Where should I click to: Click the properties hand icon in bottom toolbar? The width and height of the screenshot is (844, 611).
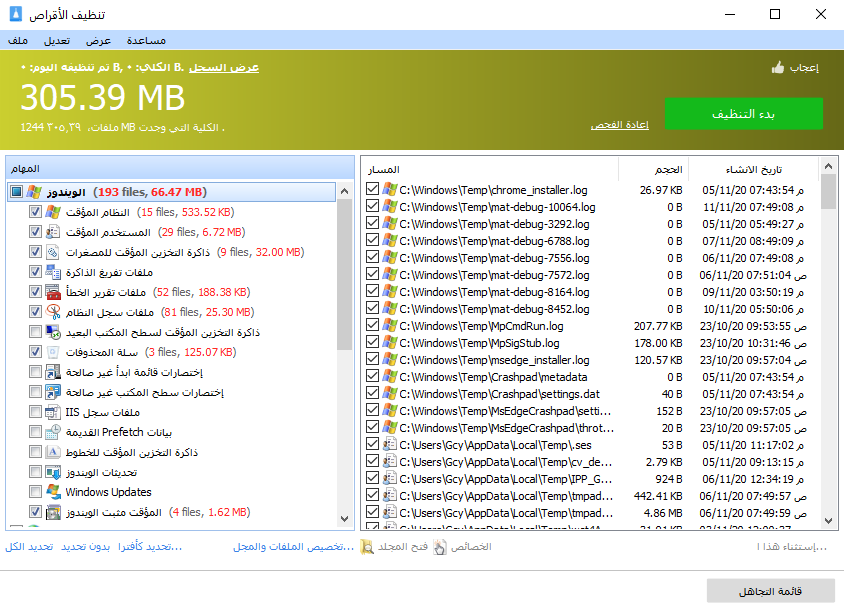[440, 547]
